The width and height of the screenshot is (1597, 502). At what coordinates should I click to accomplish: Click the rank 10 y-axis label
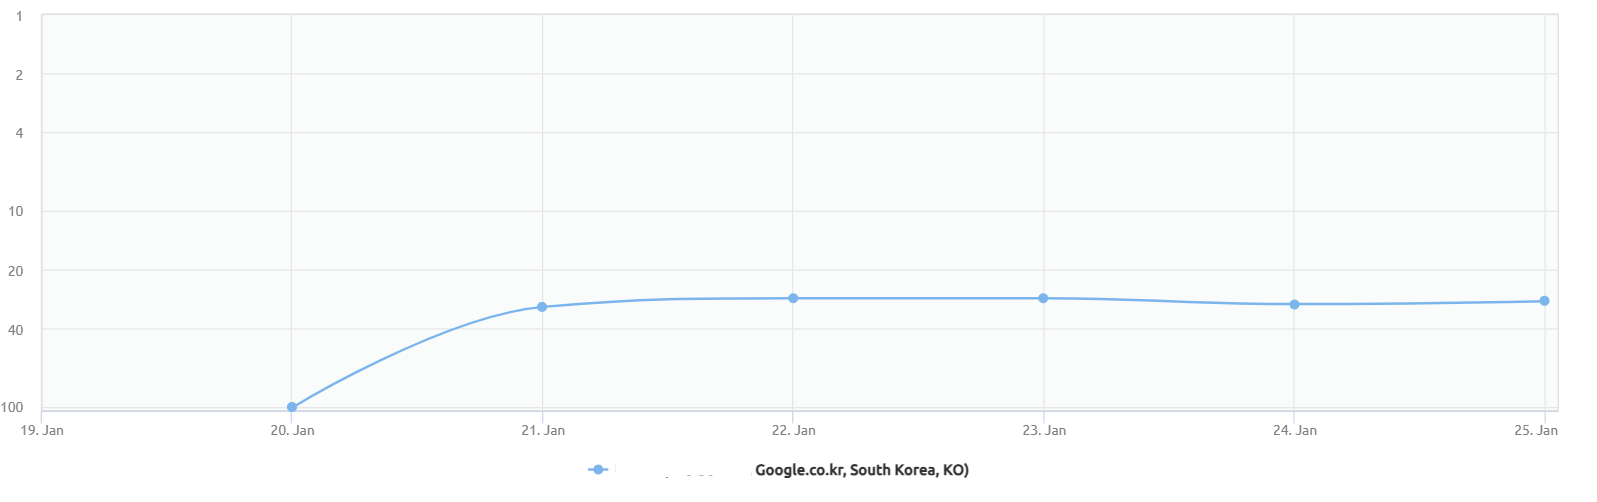click(16, 212)
